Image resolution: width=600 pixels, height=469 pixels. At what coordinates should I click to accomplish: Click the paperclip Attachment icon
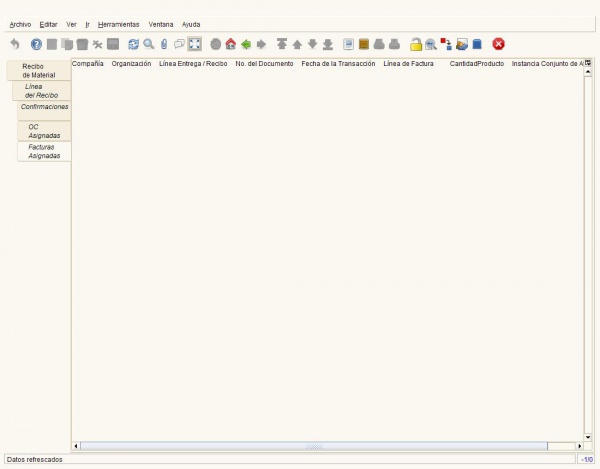pyautogui.click(x=164, y=44)
